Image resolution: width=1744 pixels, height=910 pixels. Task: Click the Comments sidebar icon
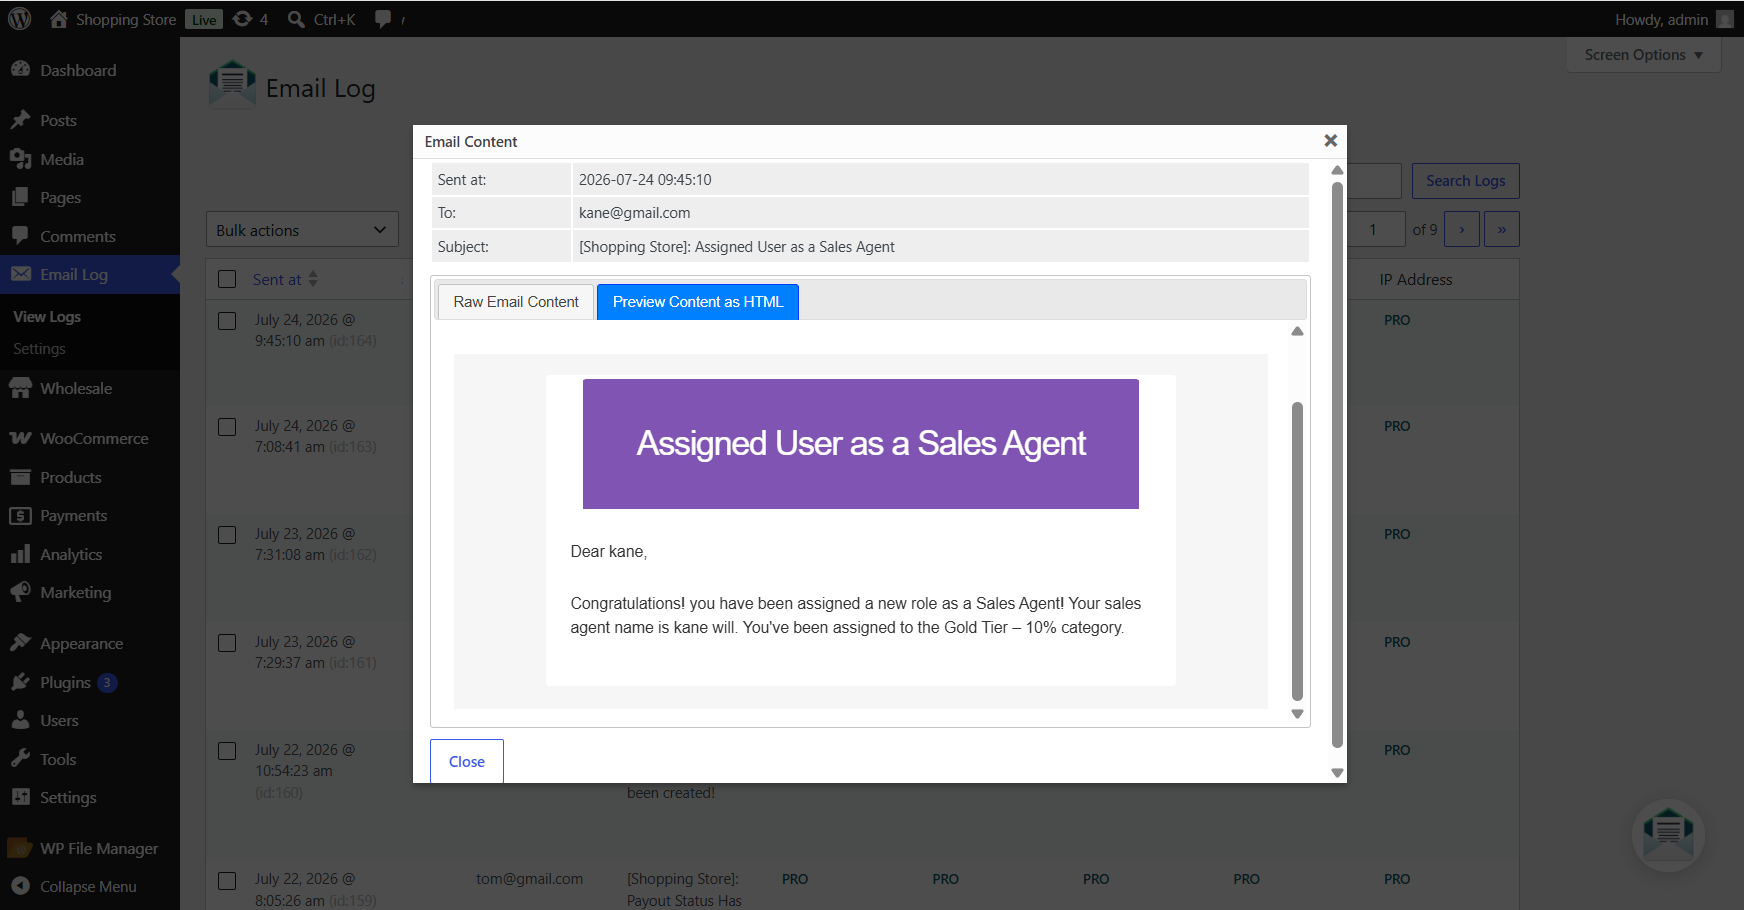click(x=20, y=236)
